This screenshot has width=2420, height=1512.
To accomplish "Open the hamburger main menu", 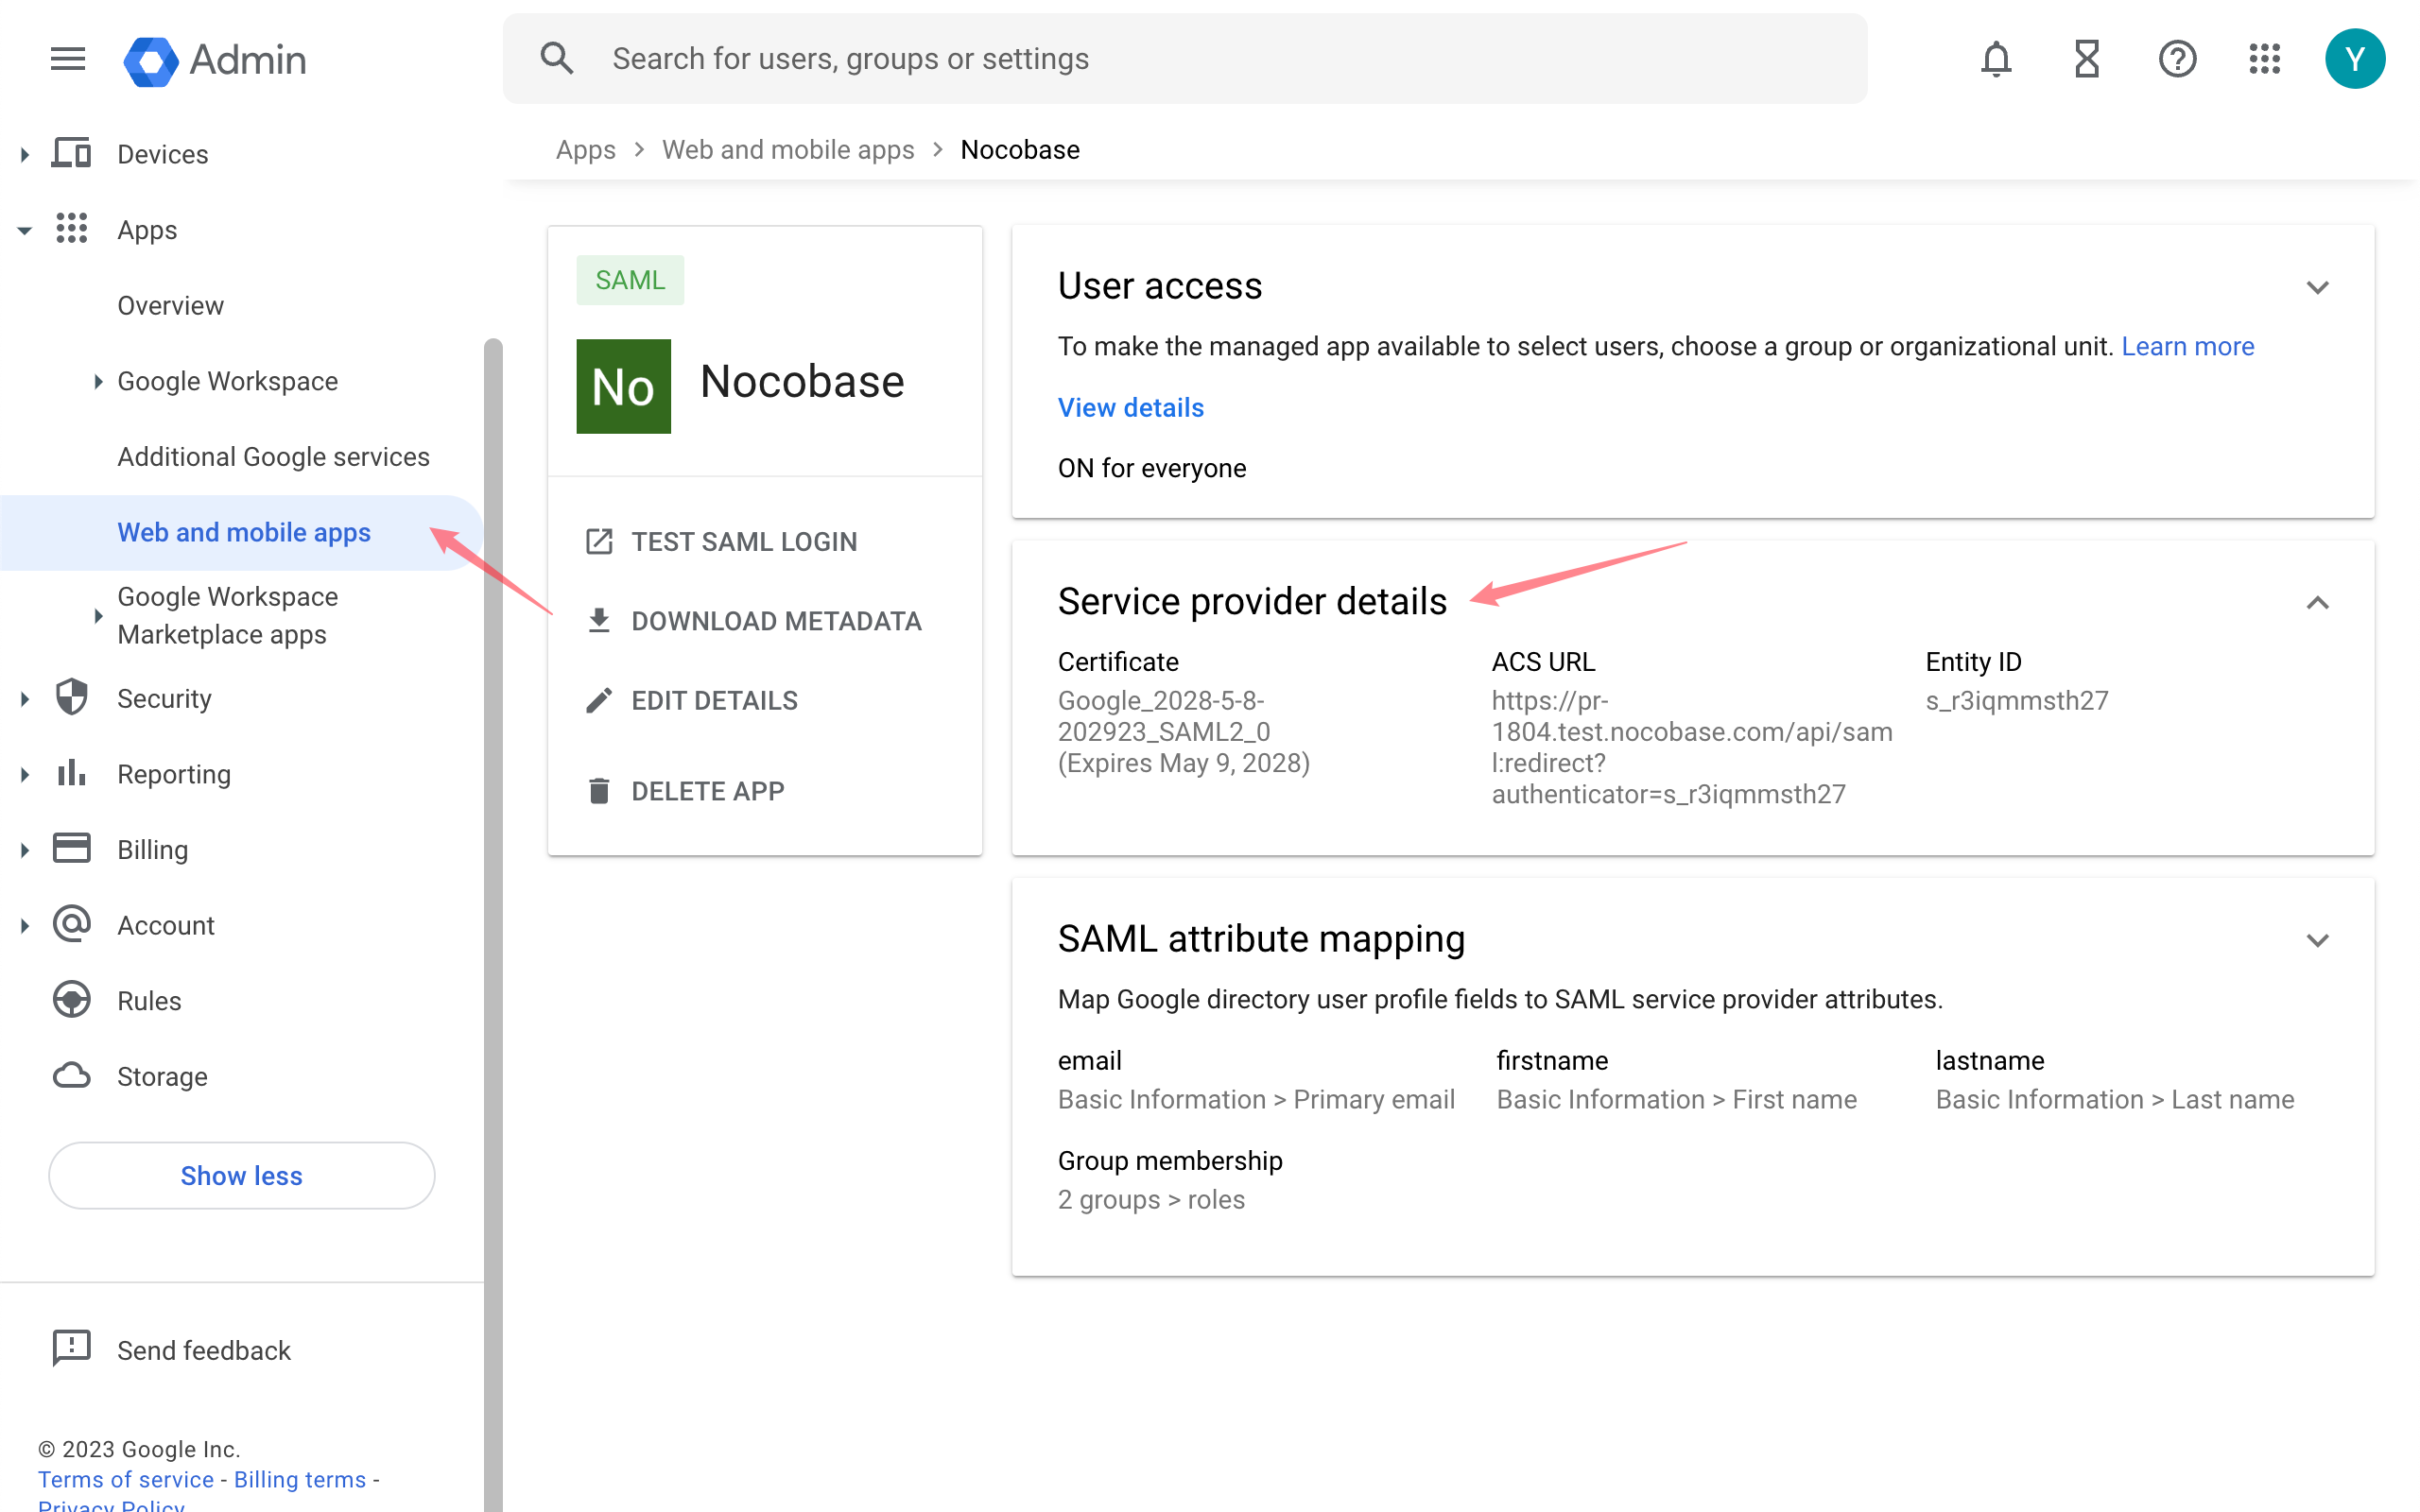I will (67, 59).
